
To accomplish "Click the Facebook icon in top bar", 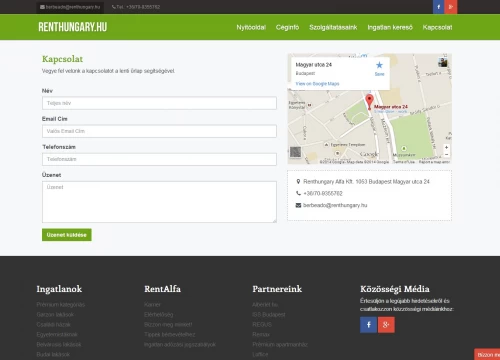I will (438, 7).
